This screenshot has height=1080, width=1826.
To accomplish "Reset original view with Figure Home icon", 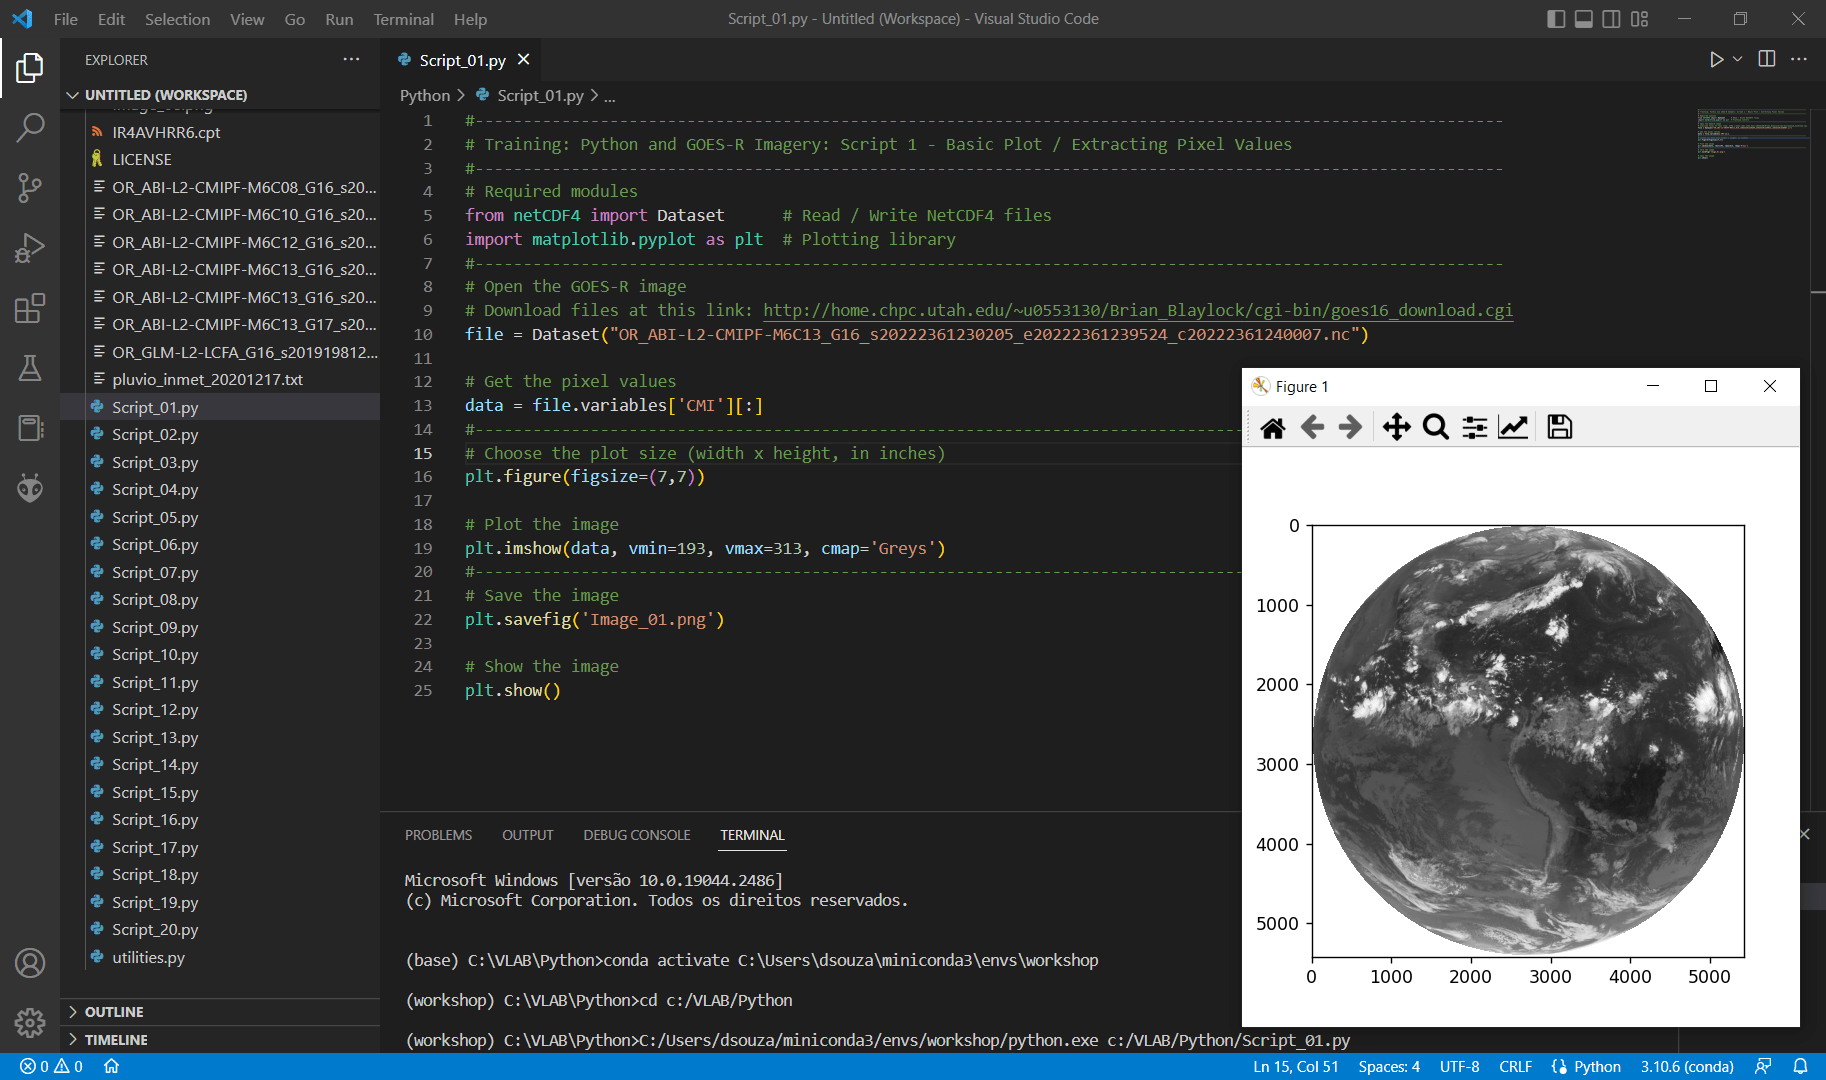I will coord(1273,428).
